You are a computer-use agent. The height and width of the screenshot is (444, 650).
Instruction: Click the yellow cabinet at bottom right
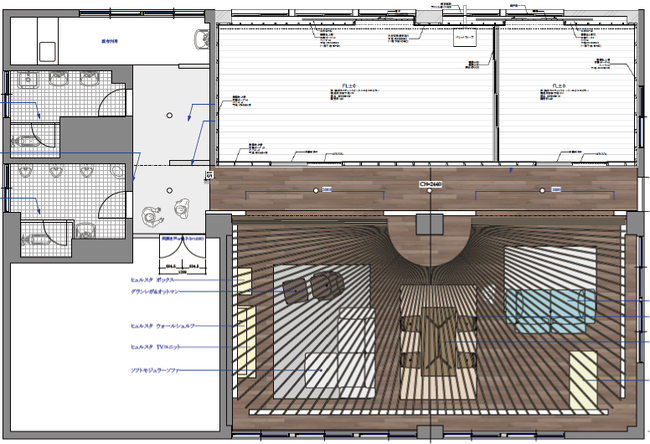point(583,380)
